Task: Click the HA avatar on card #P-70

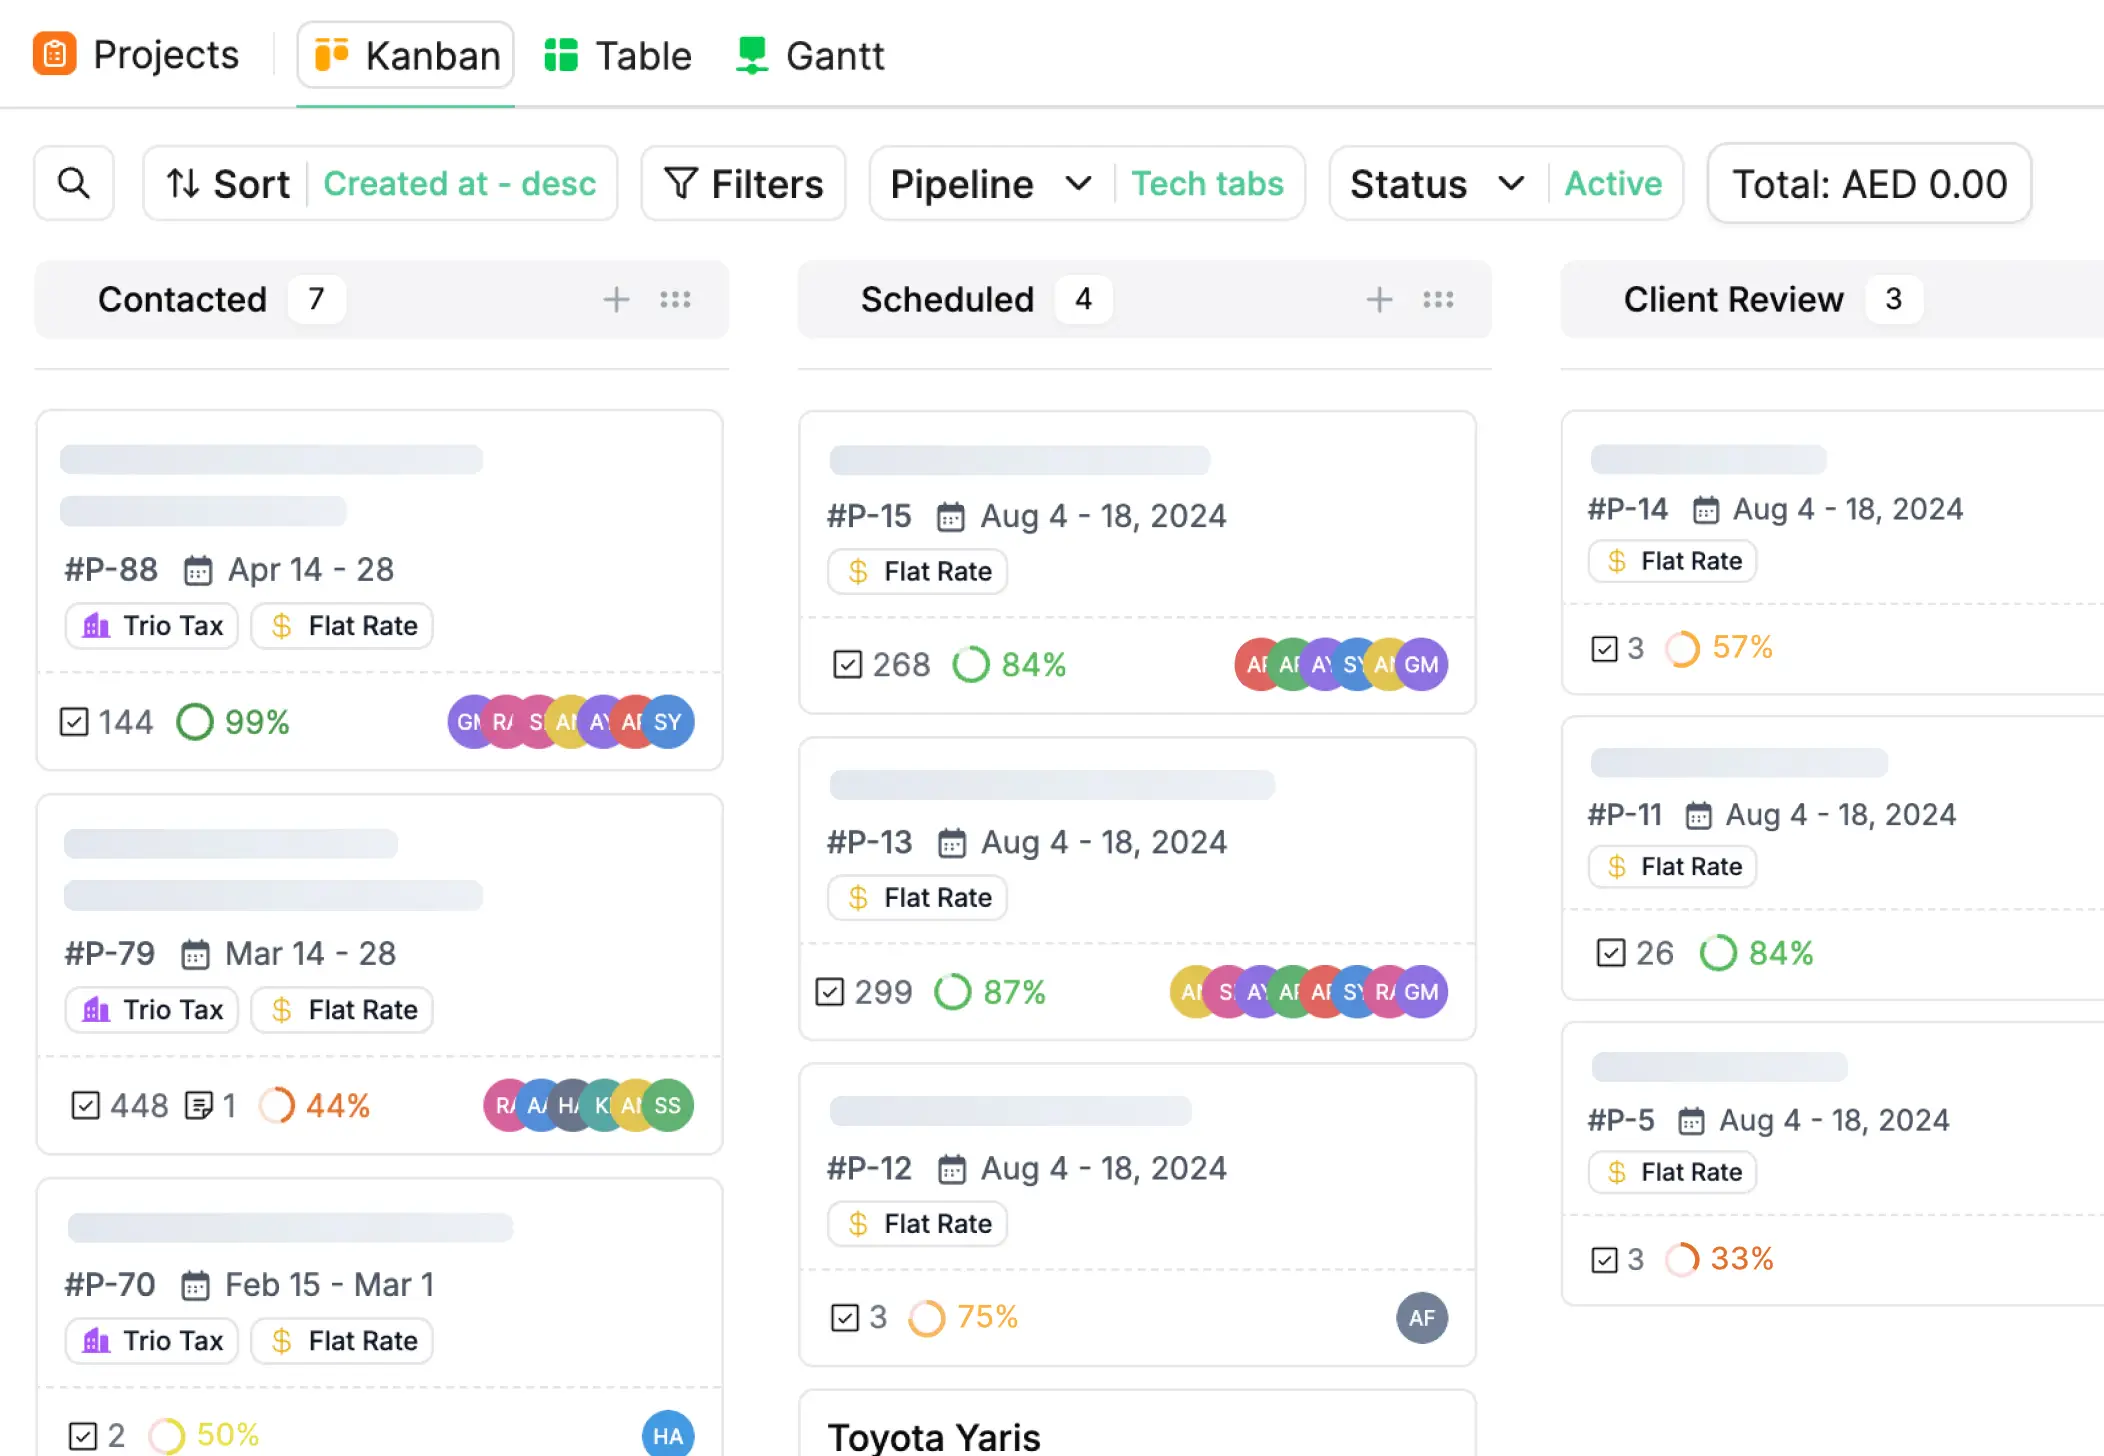Action: [667, 1436]
